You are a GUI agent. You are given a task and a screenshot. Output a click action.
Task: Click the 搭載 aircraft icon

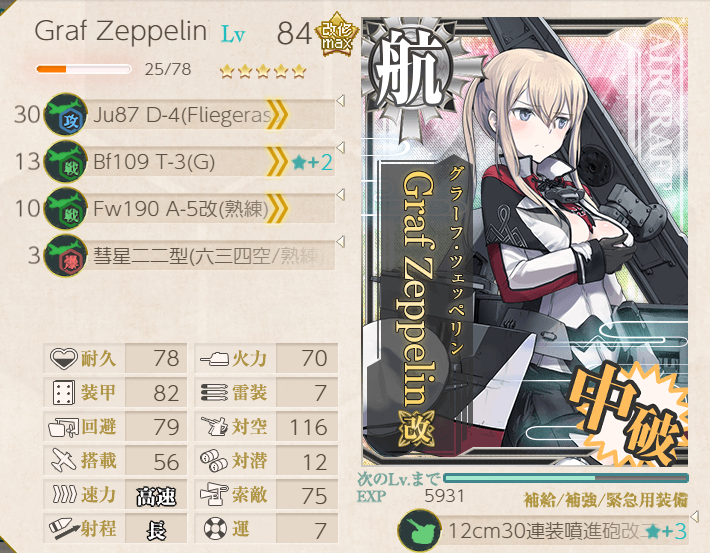pyautogui.click(x=63, y=461)
